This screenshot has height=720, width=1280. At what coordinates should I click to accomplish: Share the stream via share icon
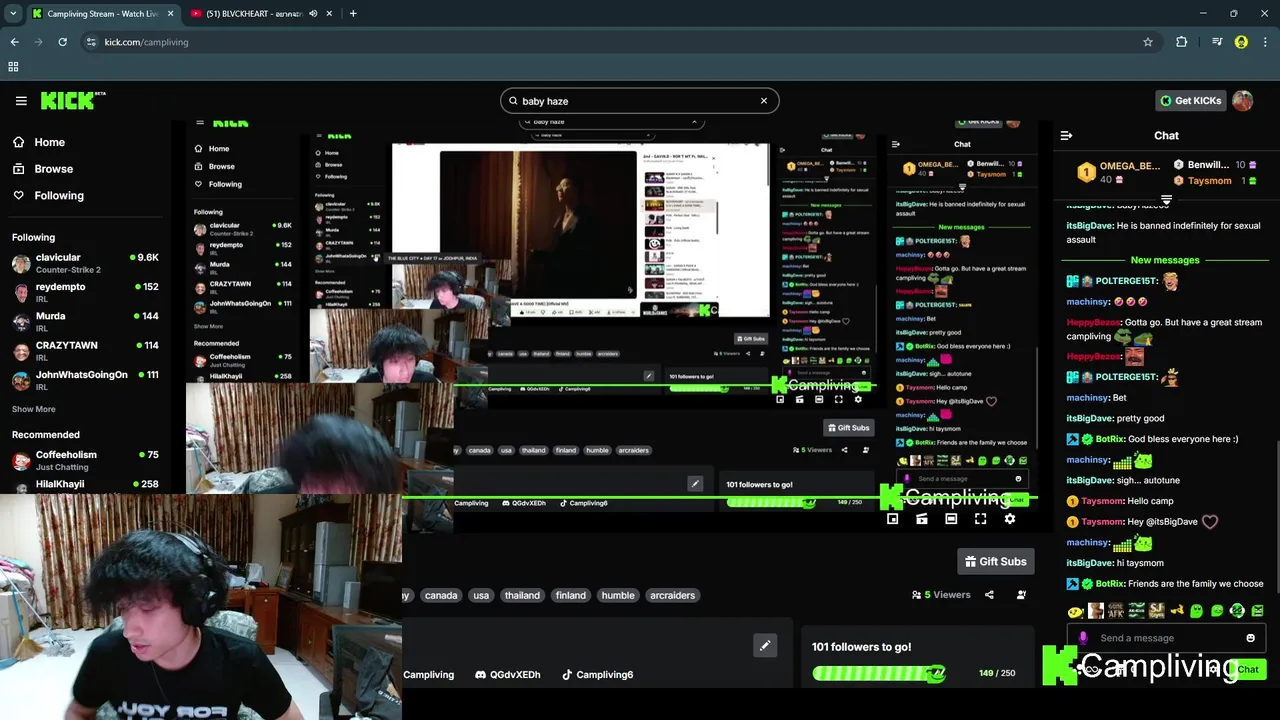[x=989, y=595]
